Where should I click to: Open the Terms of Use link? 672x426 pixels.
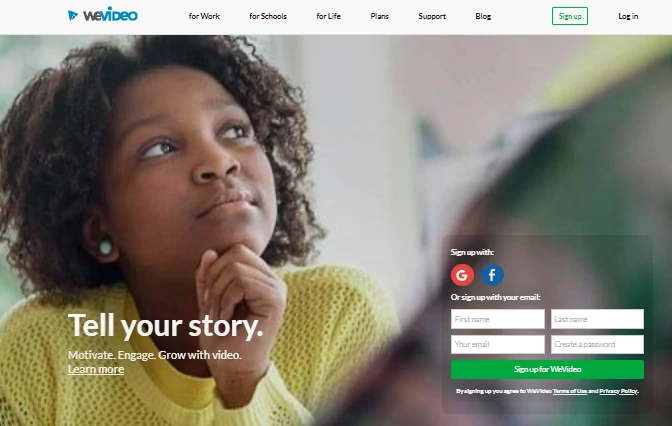click(x=570, y=391)
